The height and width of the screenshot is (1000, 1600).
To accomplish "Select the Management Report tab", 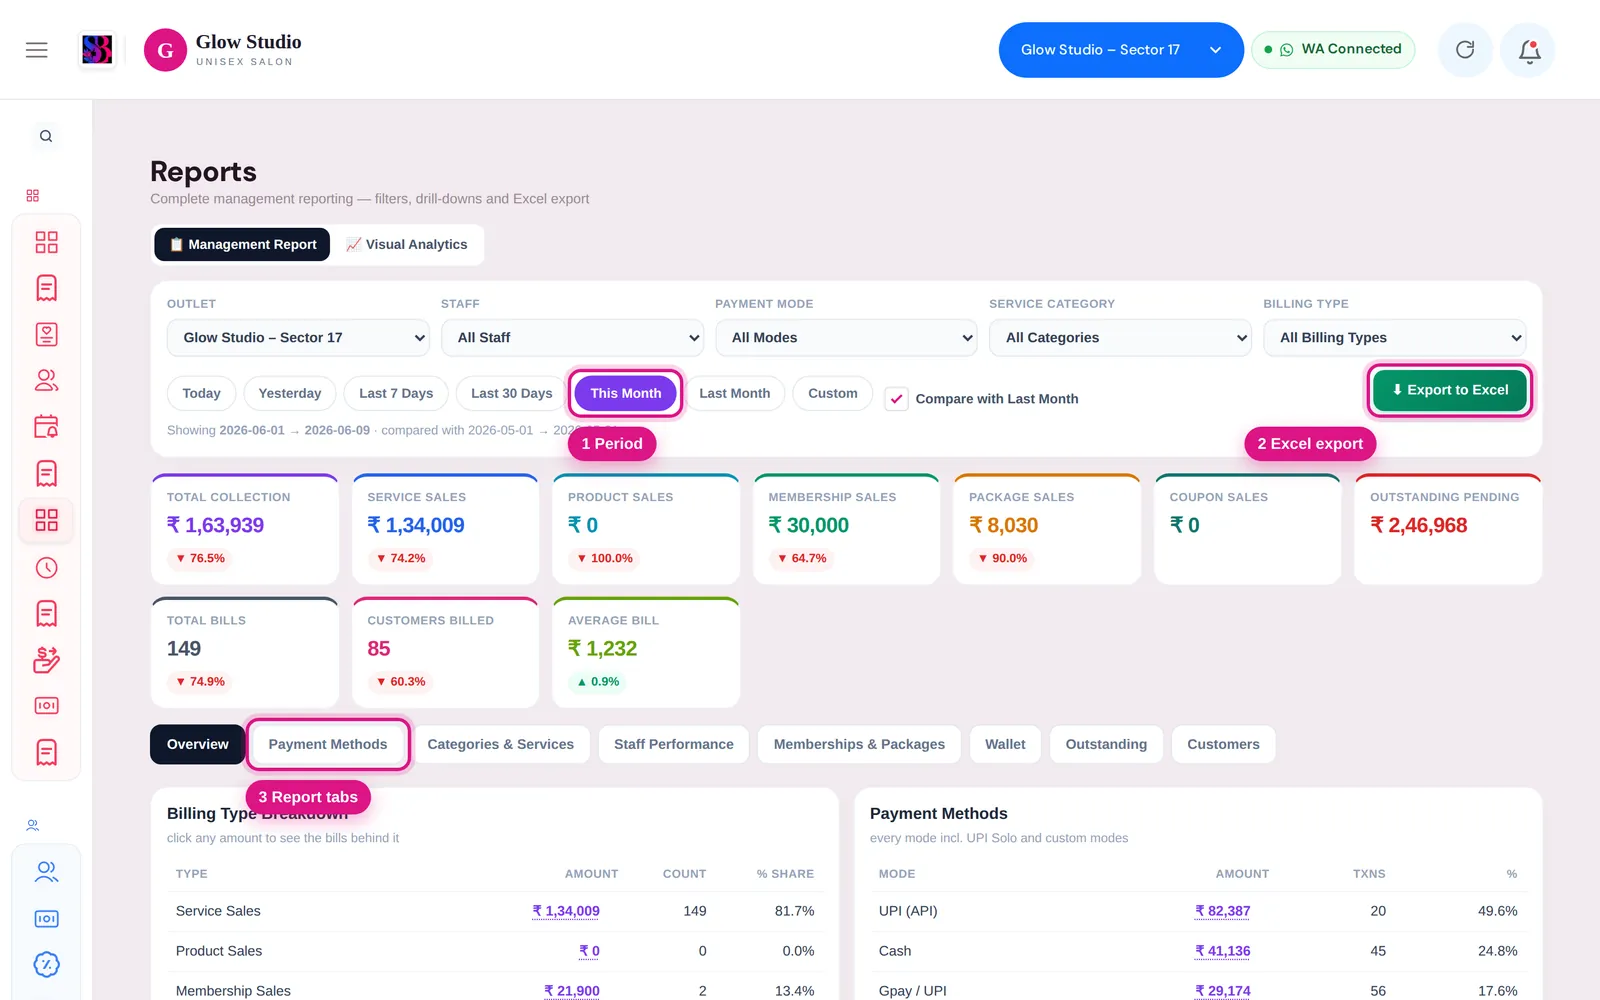I will [242, 244].
